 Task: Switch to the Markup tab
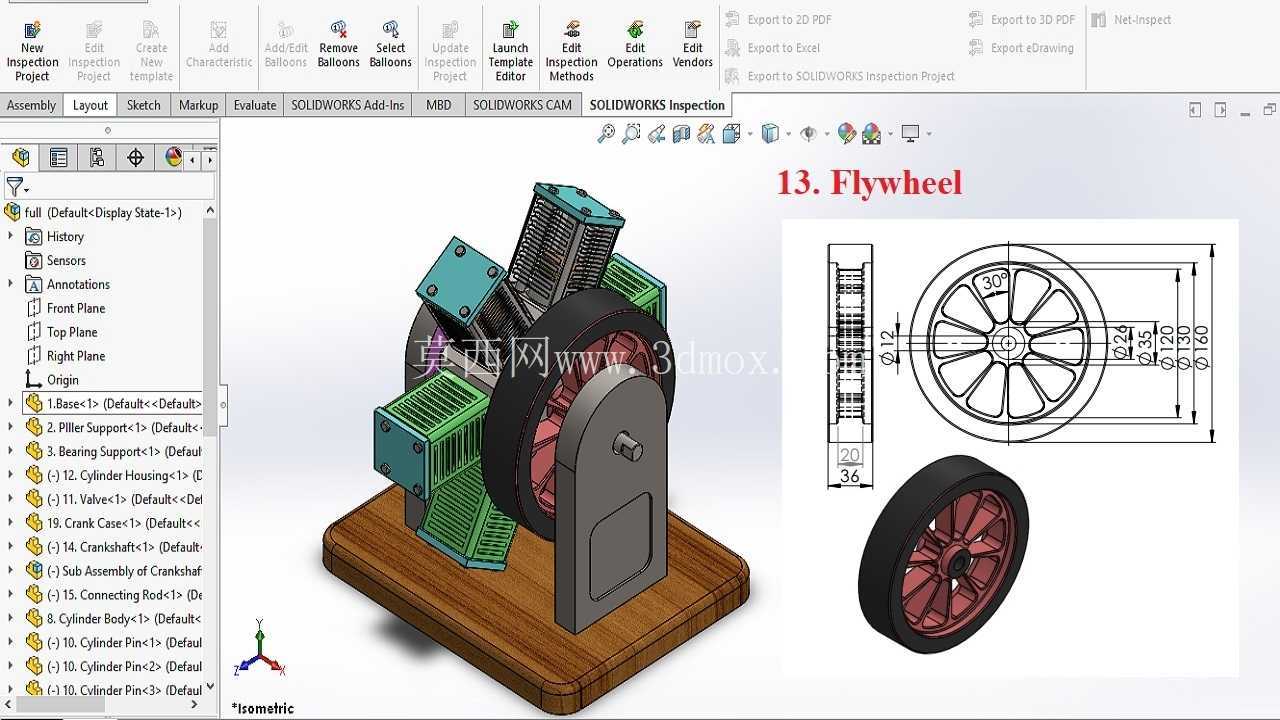point(198,105)
